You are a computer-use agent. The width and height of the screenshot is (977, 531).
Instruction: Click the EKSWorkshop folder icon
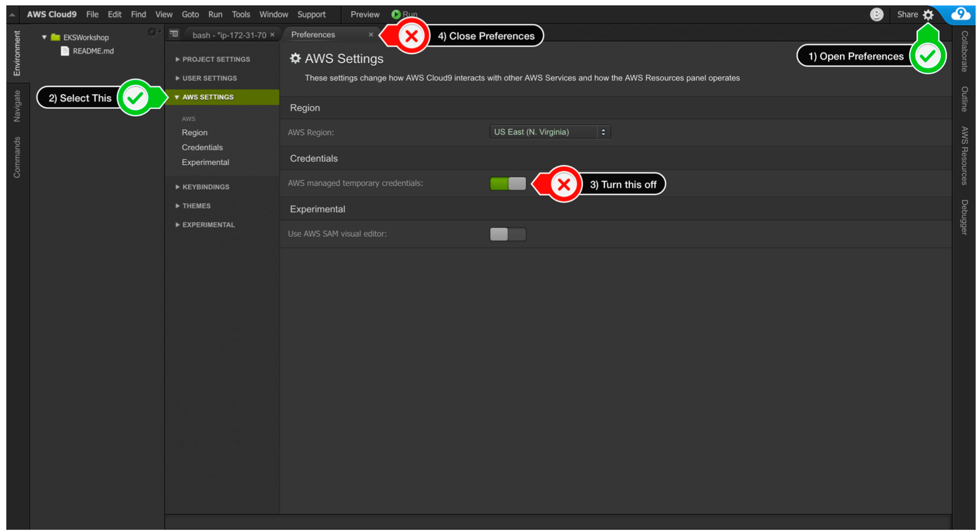coord(55,37)
